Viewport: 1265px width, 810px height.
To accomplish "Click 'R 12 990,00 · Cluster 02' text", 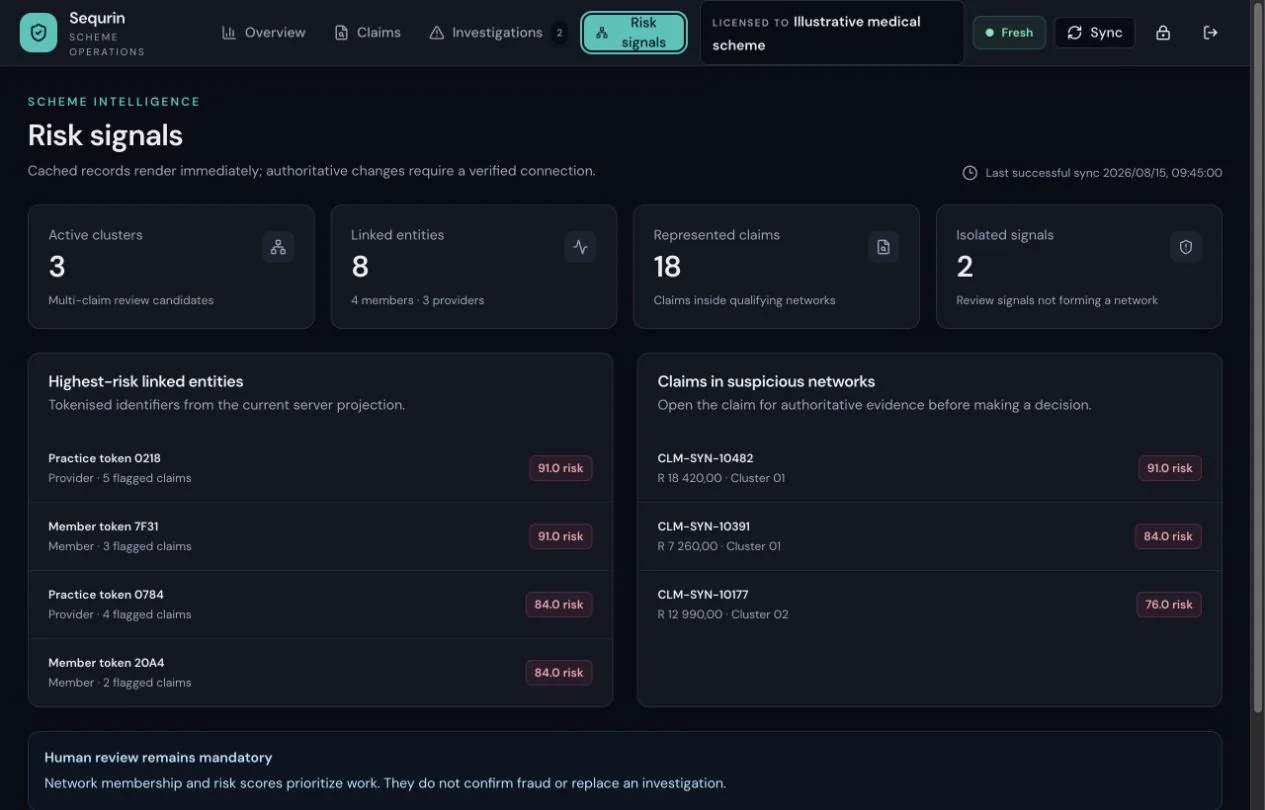I will click(723, 614).
